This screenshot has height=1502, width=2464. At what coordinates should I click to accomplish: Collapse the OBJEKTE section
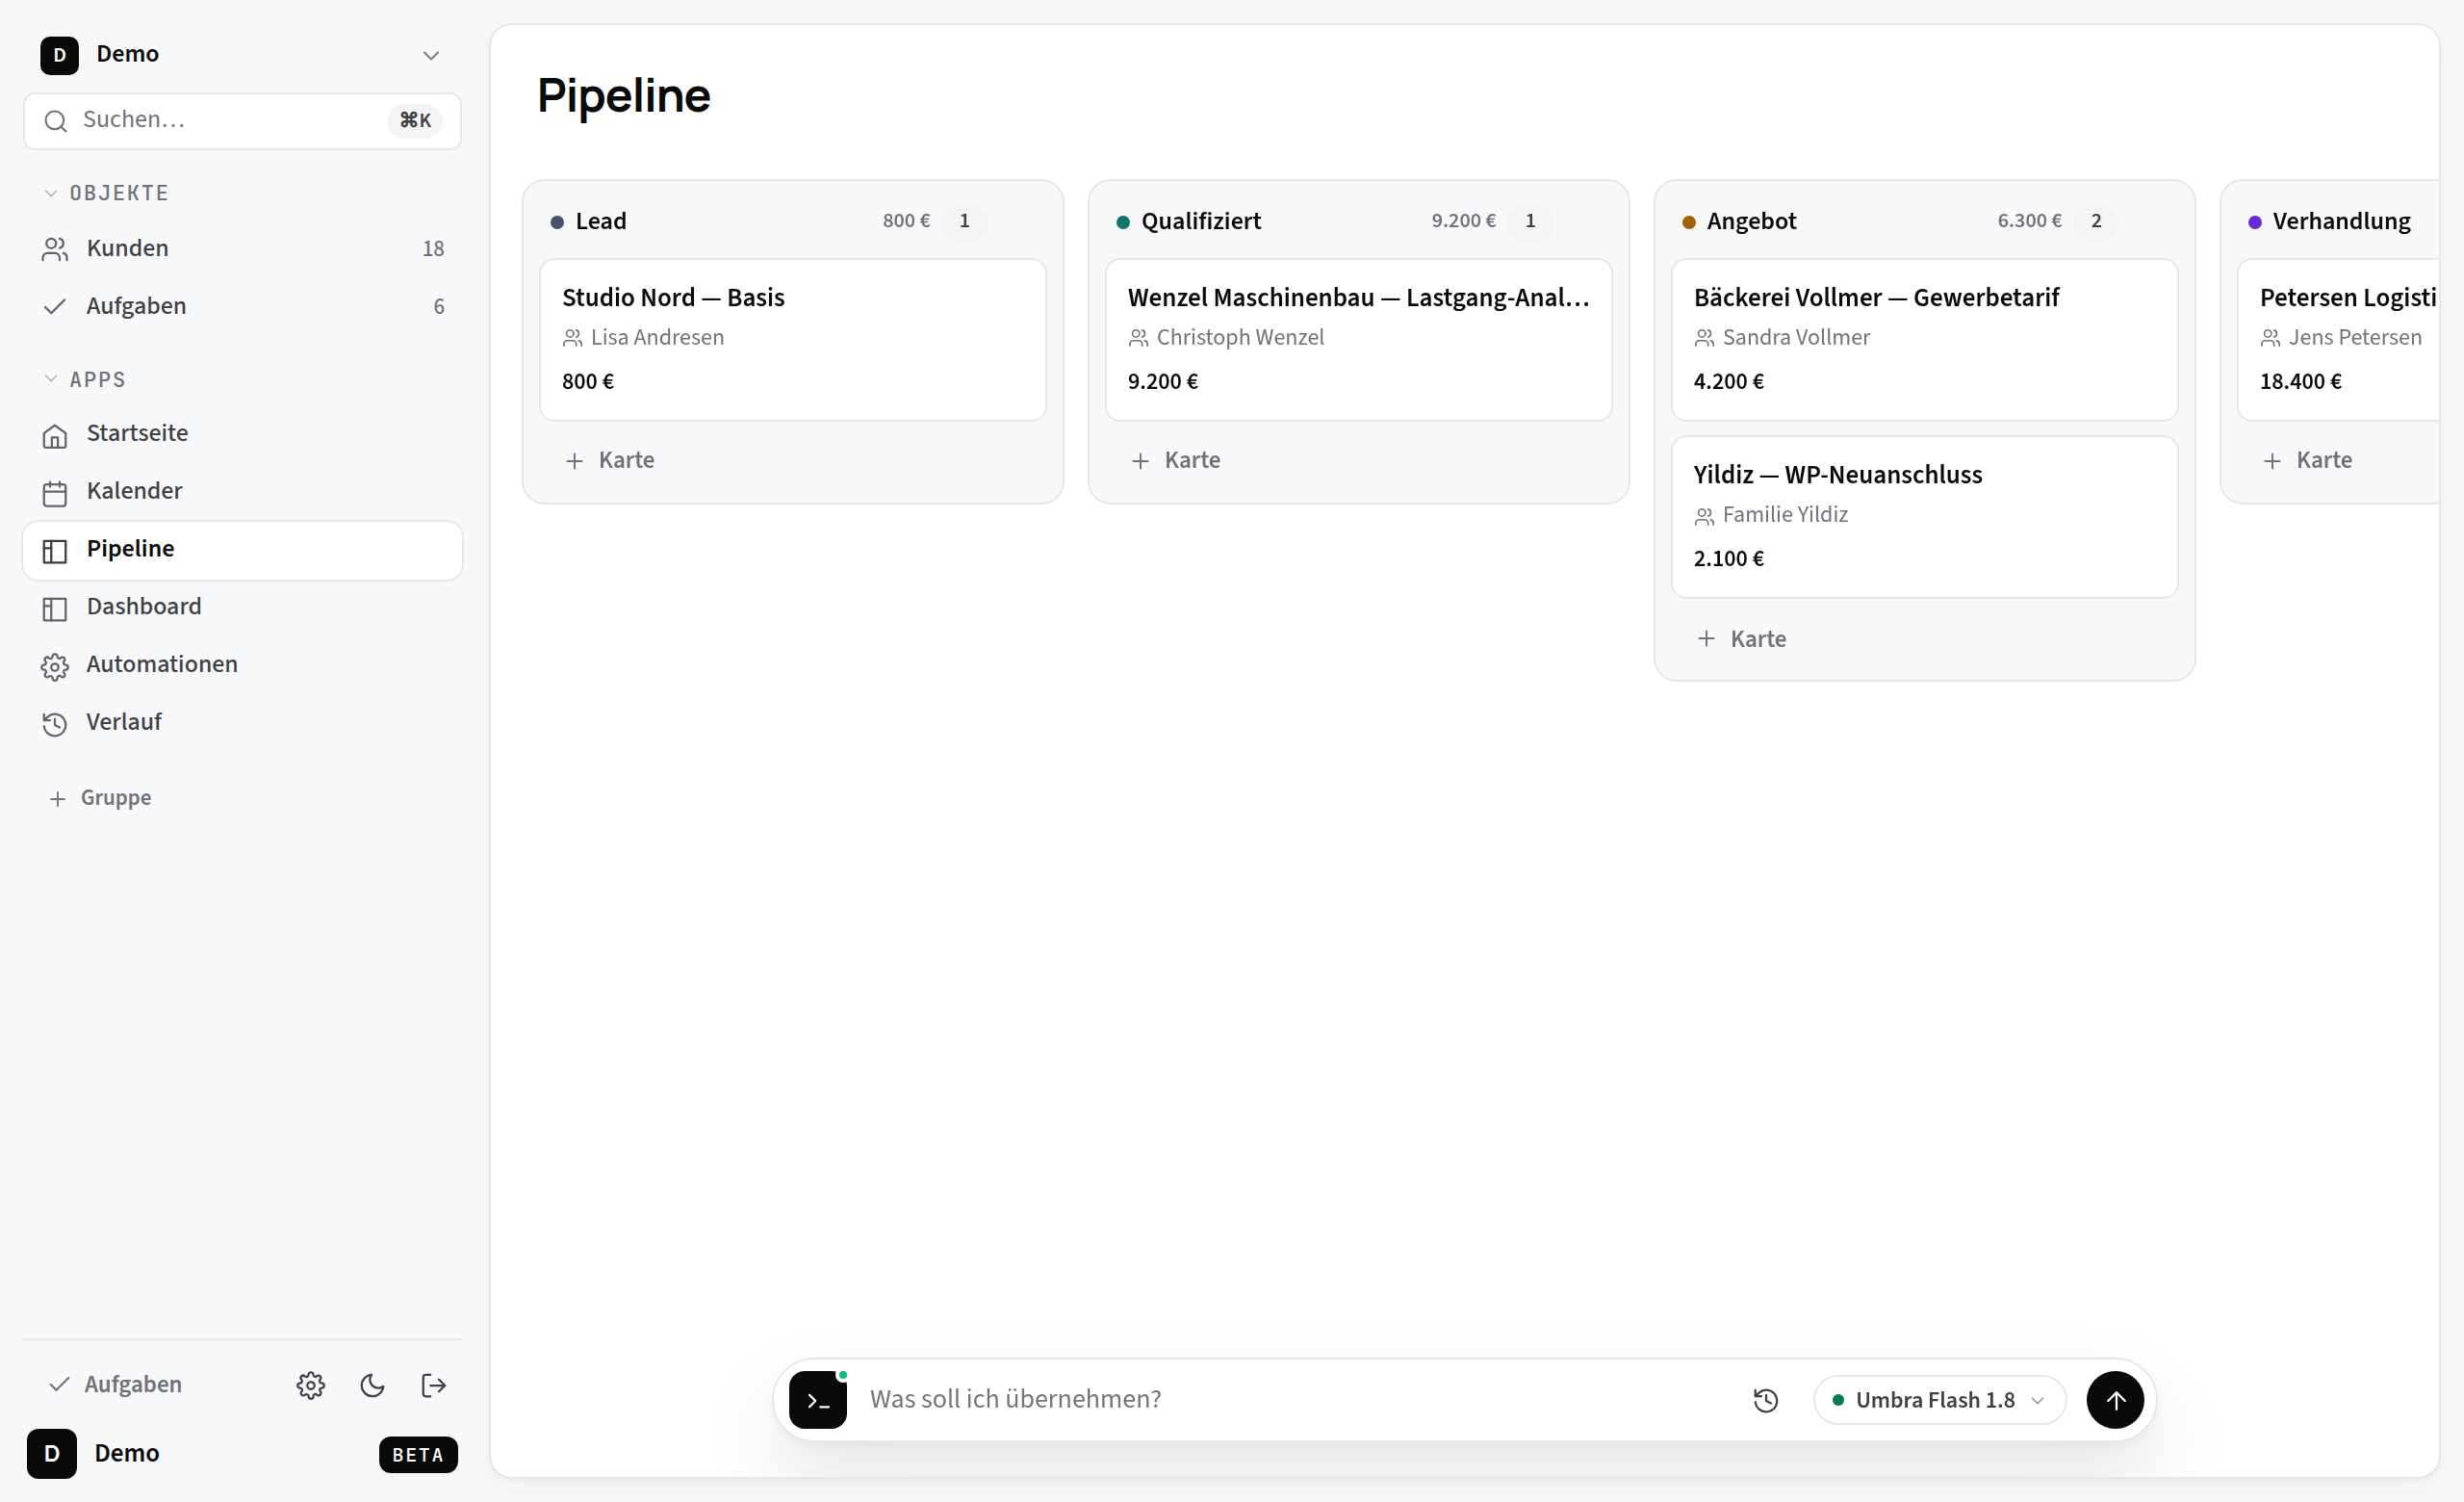coord(106,193)
